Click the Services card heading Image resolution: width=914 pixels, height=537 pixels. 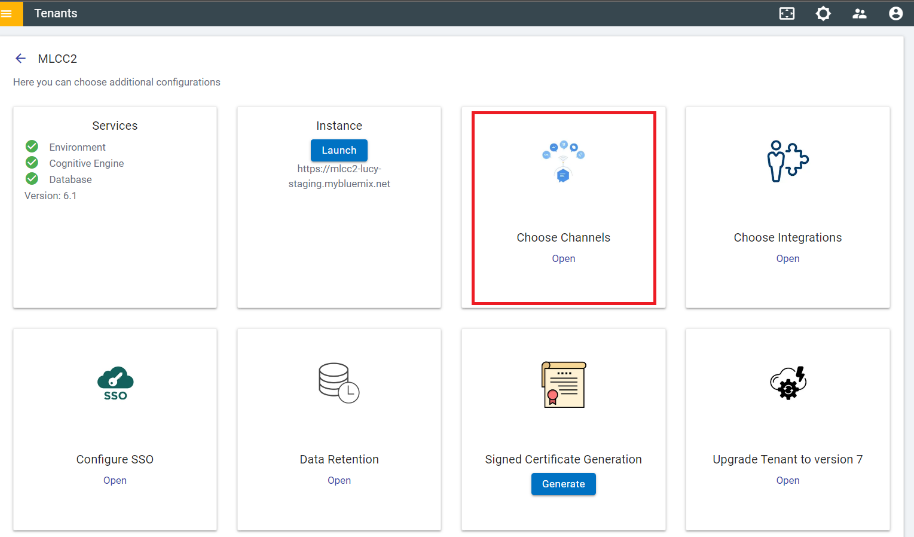(x=115, y=125)
